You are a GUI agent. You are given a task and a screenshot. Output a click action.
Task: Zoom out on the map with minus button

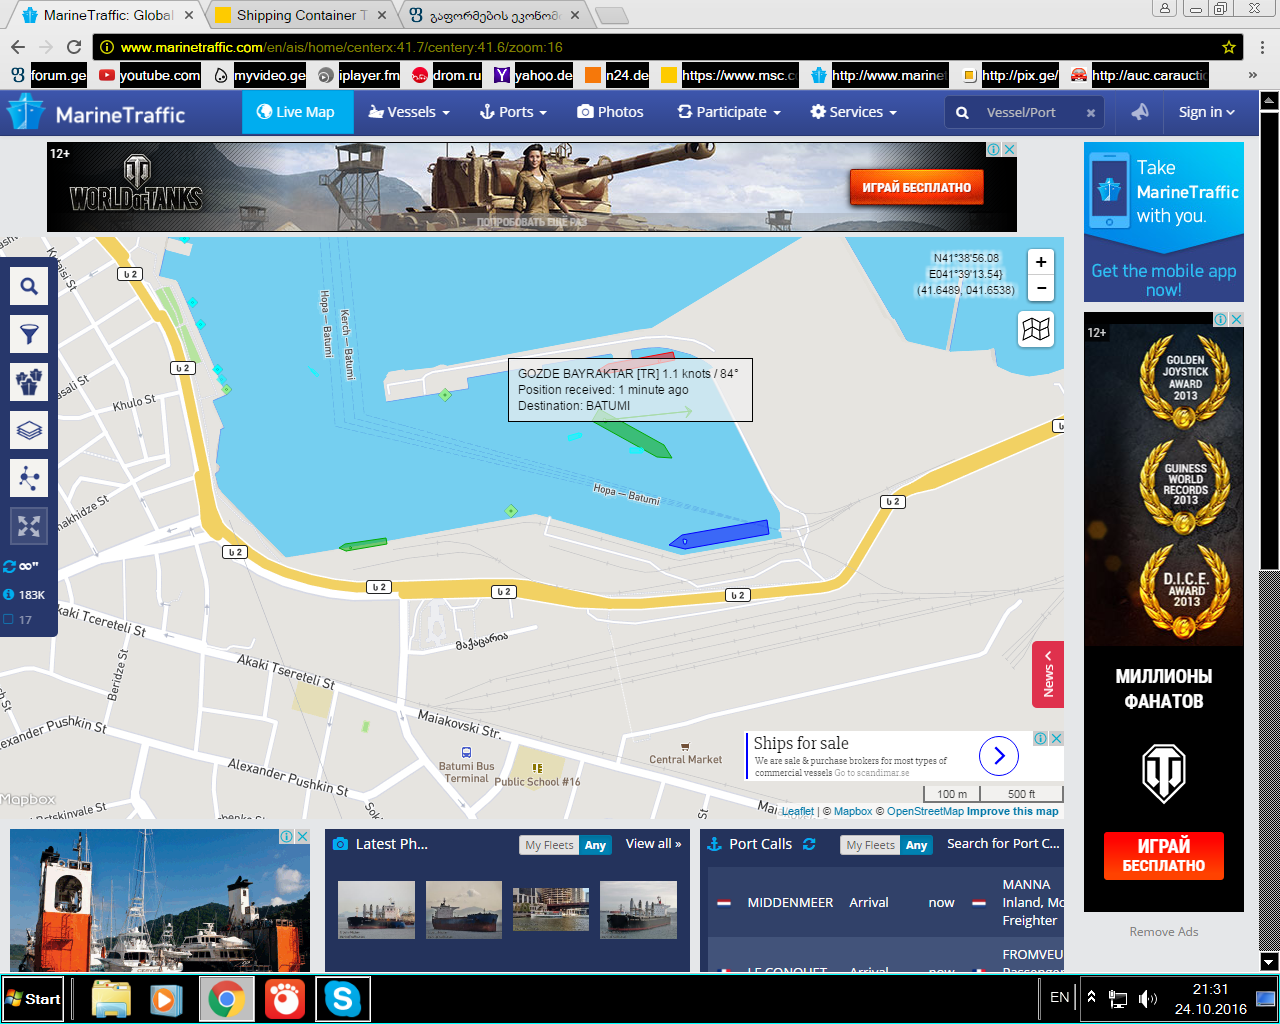pos(1041,288)
